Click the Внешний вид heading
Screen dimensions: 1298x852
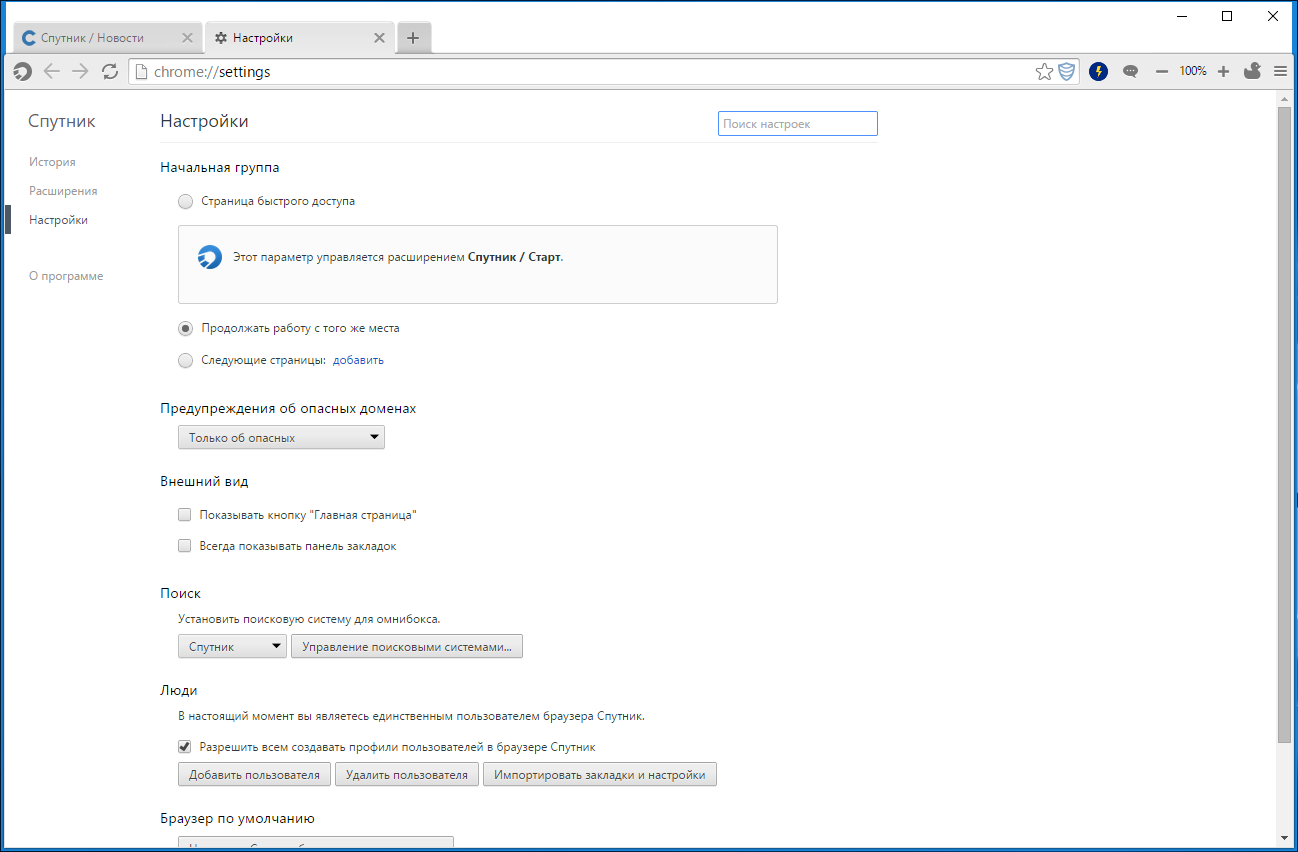click(204, 481)
